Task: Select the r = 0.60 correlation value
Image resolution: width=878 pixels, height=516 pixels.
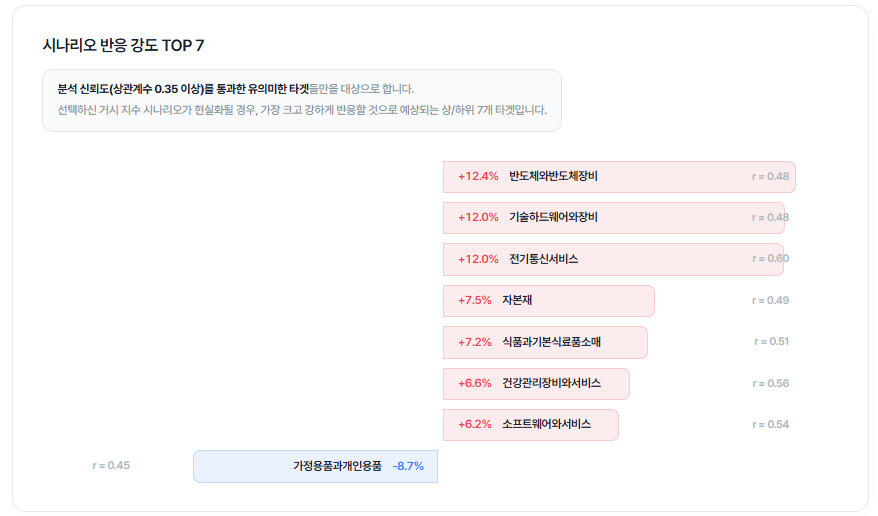Action: coord(770,259)
